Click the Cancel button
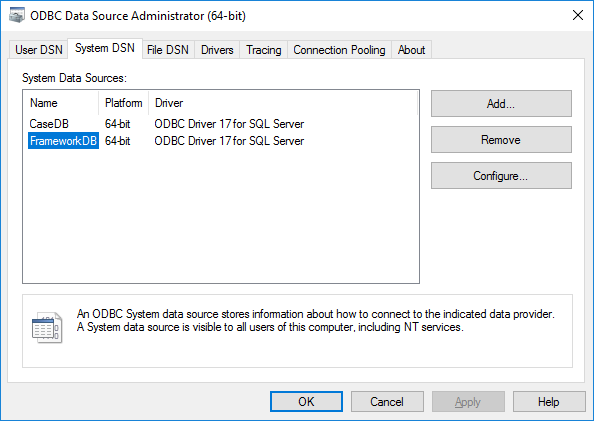The height and width of the screenshot is (421, 594). pos(387,402)
